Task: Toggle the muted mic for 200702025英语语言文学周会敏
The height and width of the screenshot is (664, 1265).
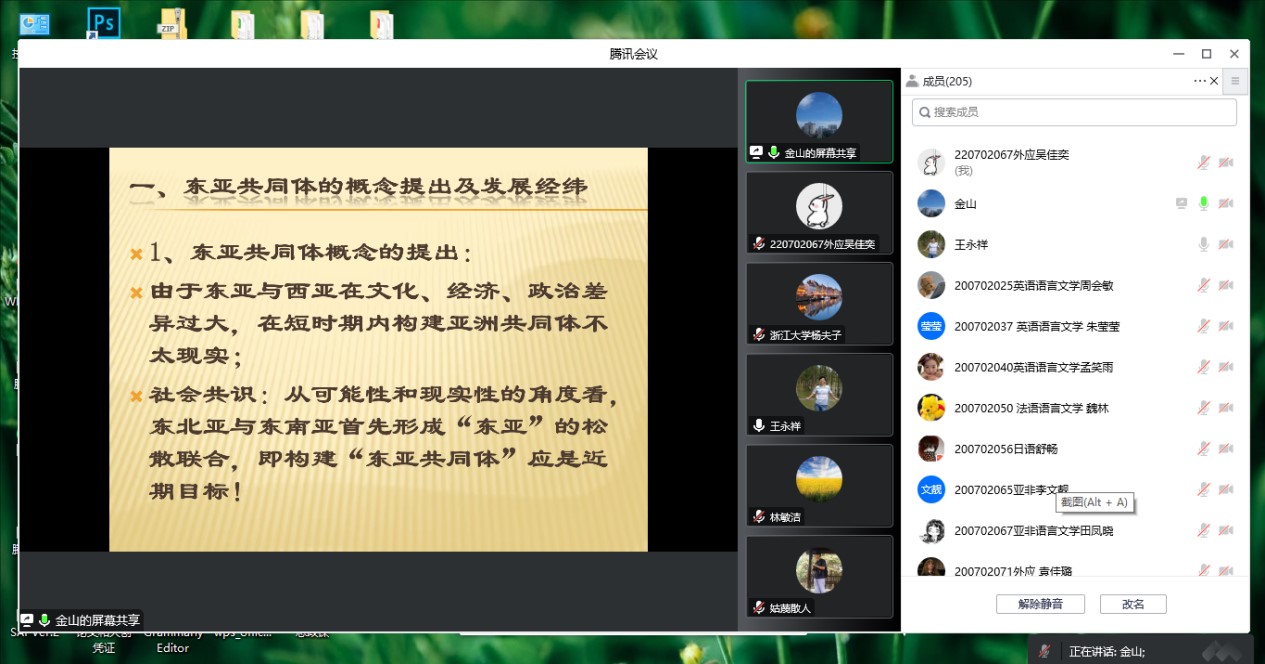Action: [x=1204, y=285]
